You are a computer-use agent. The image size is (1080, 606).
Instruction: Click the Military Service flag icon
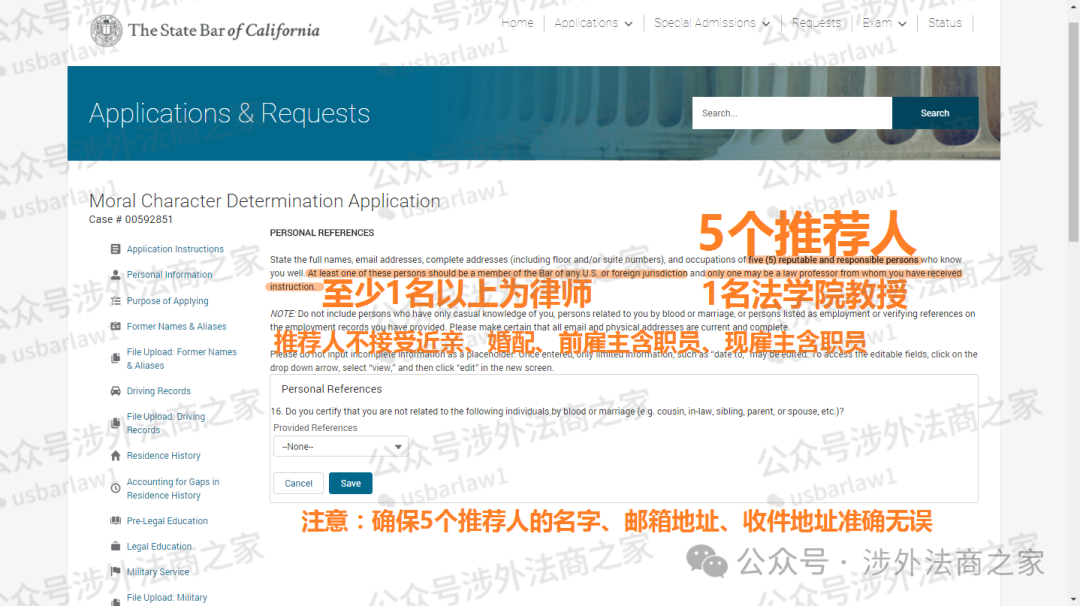(x=116, y=572)
